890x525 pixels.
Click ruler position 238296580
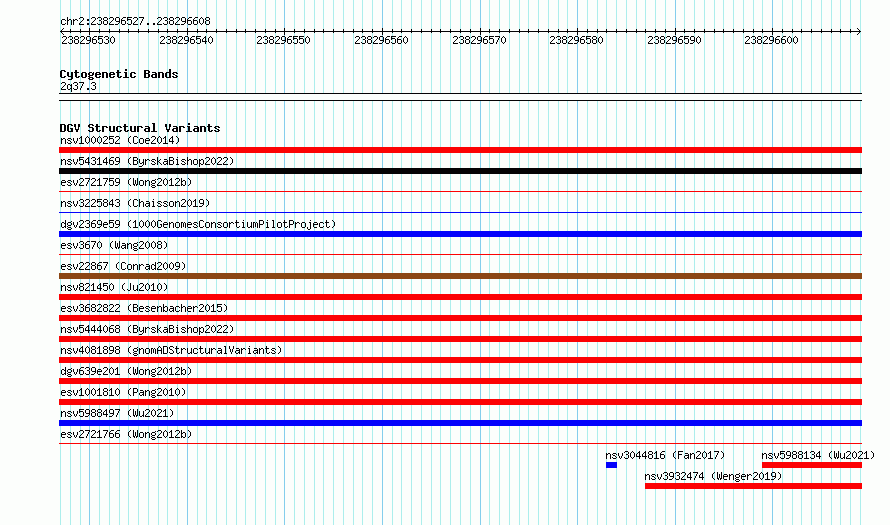click(576, 40)
